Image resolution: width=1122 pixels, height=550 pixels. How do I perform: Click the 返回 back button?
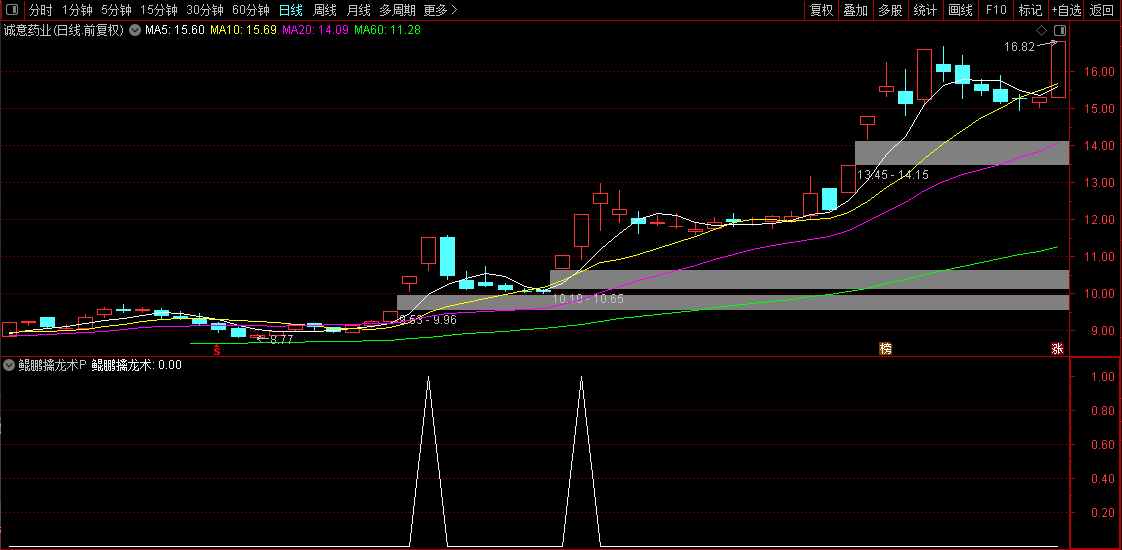pyautogui.click(x=1102, y=10)
